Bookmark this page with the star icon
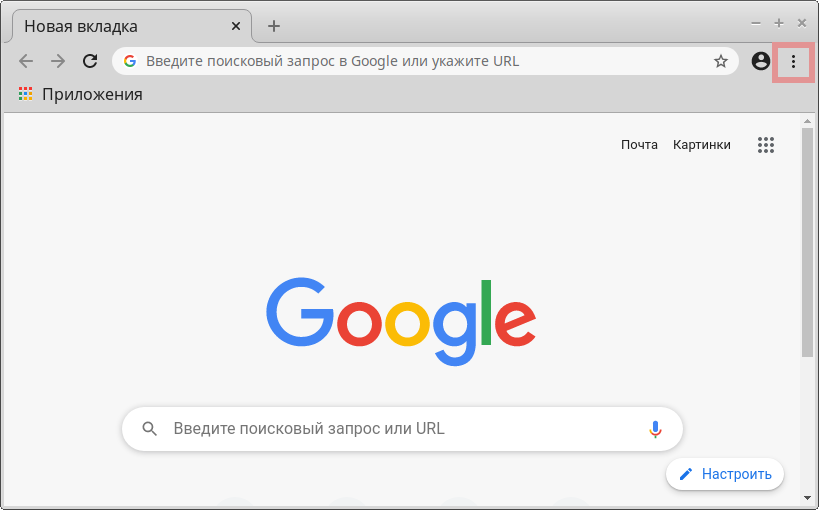 click(721, 62)
